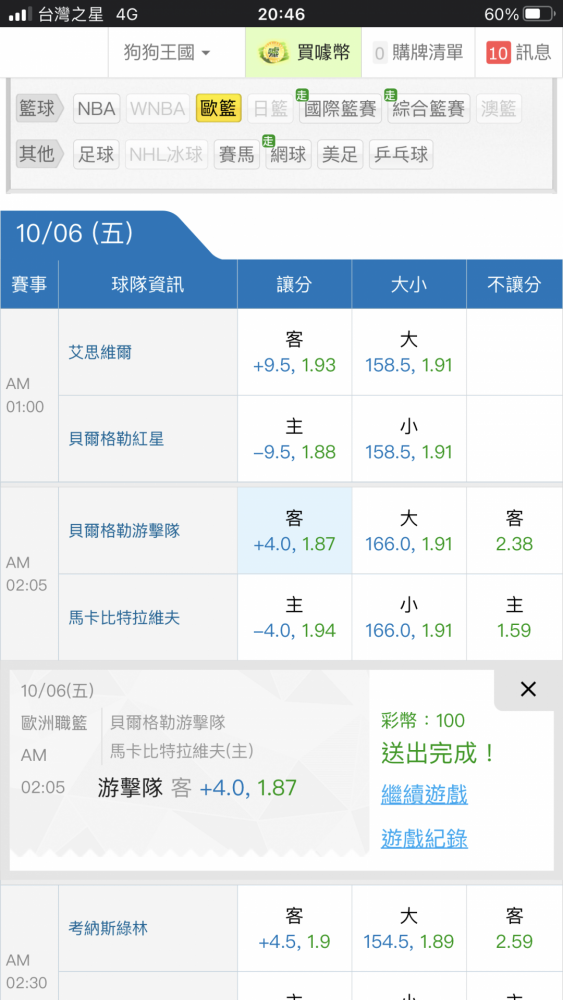Select 馬卡比特拉維夫 主 -4.0 spread odds
563x1000 pixels.
295,617
